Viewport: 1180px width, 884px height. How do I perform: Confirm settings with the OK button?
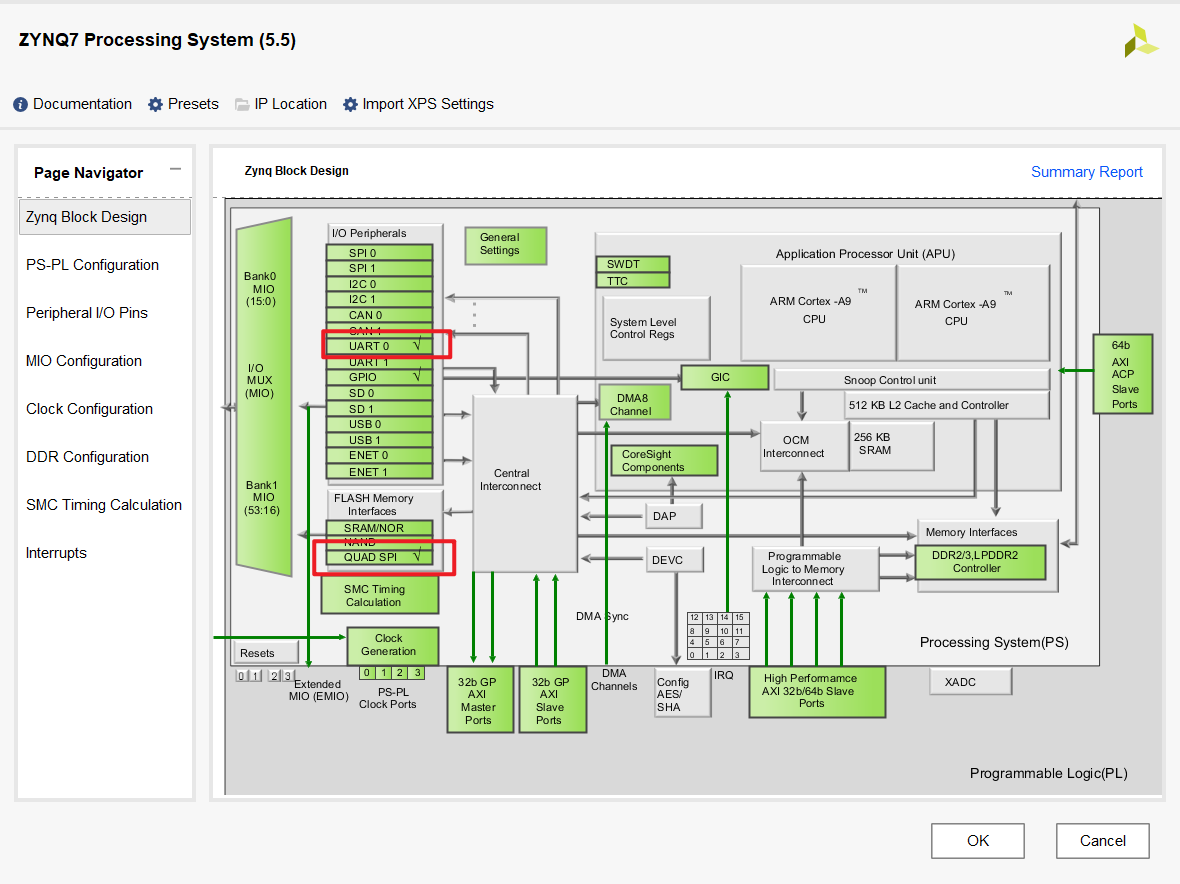coord(977,840)
